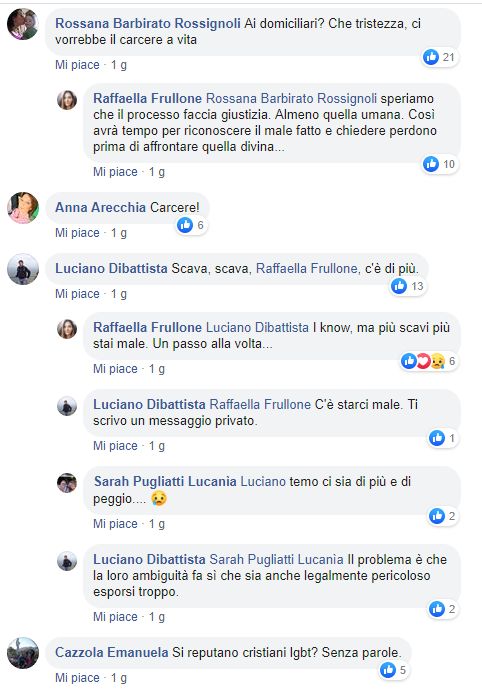Show the likes on Cazzola Emanuela's comment
Viewport: 482px width, 692px height.
click(393, 670)
